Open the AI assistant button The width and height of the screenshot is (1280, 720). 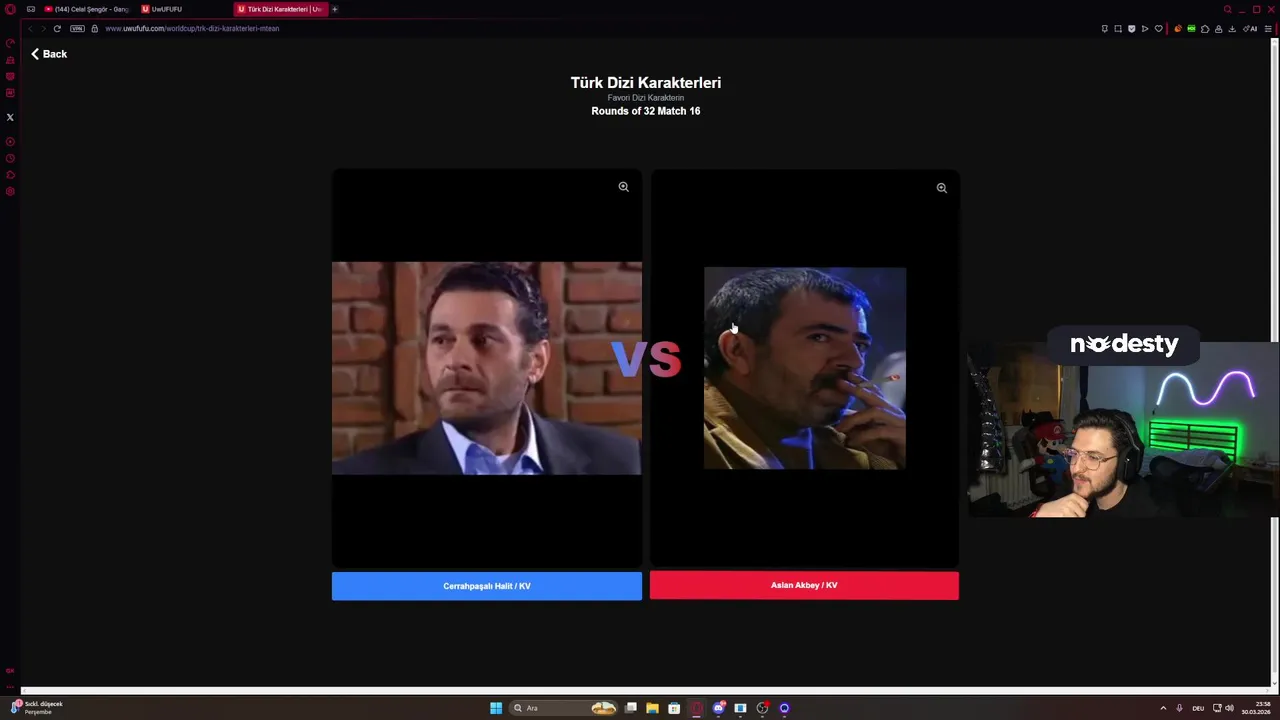pyautogui.click(x=1251, y=29)
